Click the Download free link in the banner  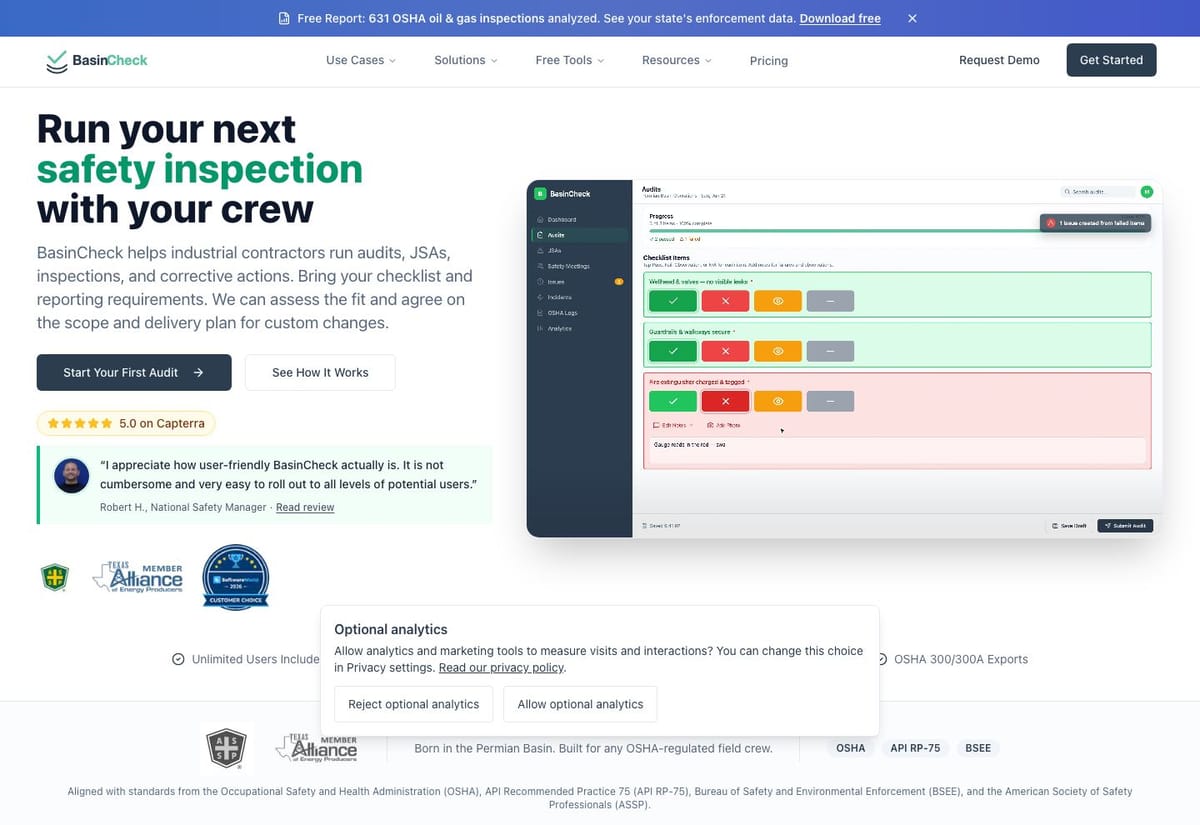pos(840,19)
